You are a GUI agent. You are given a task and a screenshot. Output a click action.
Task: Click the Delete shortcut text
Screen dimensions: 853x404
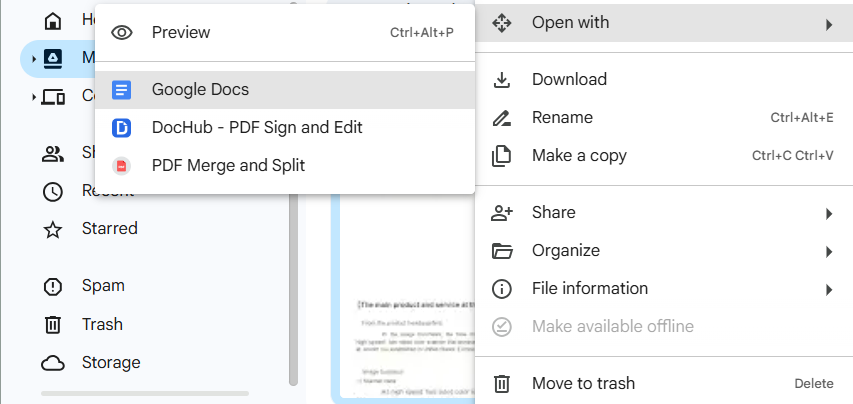[814, 384]
